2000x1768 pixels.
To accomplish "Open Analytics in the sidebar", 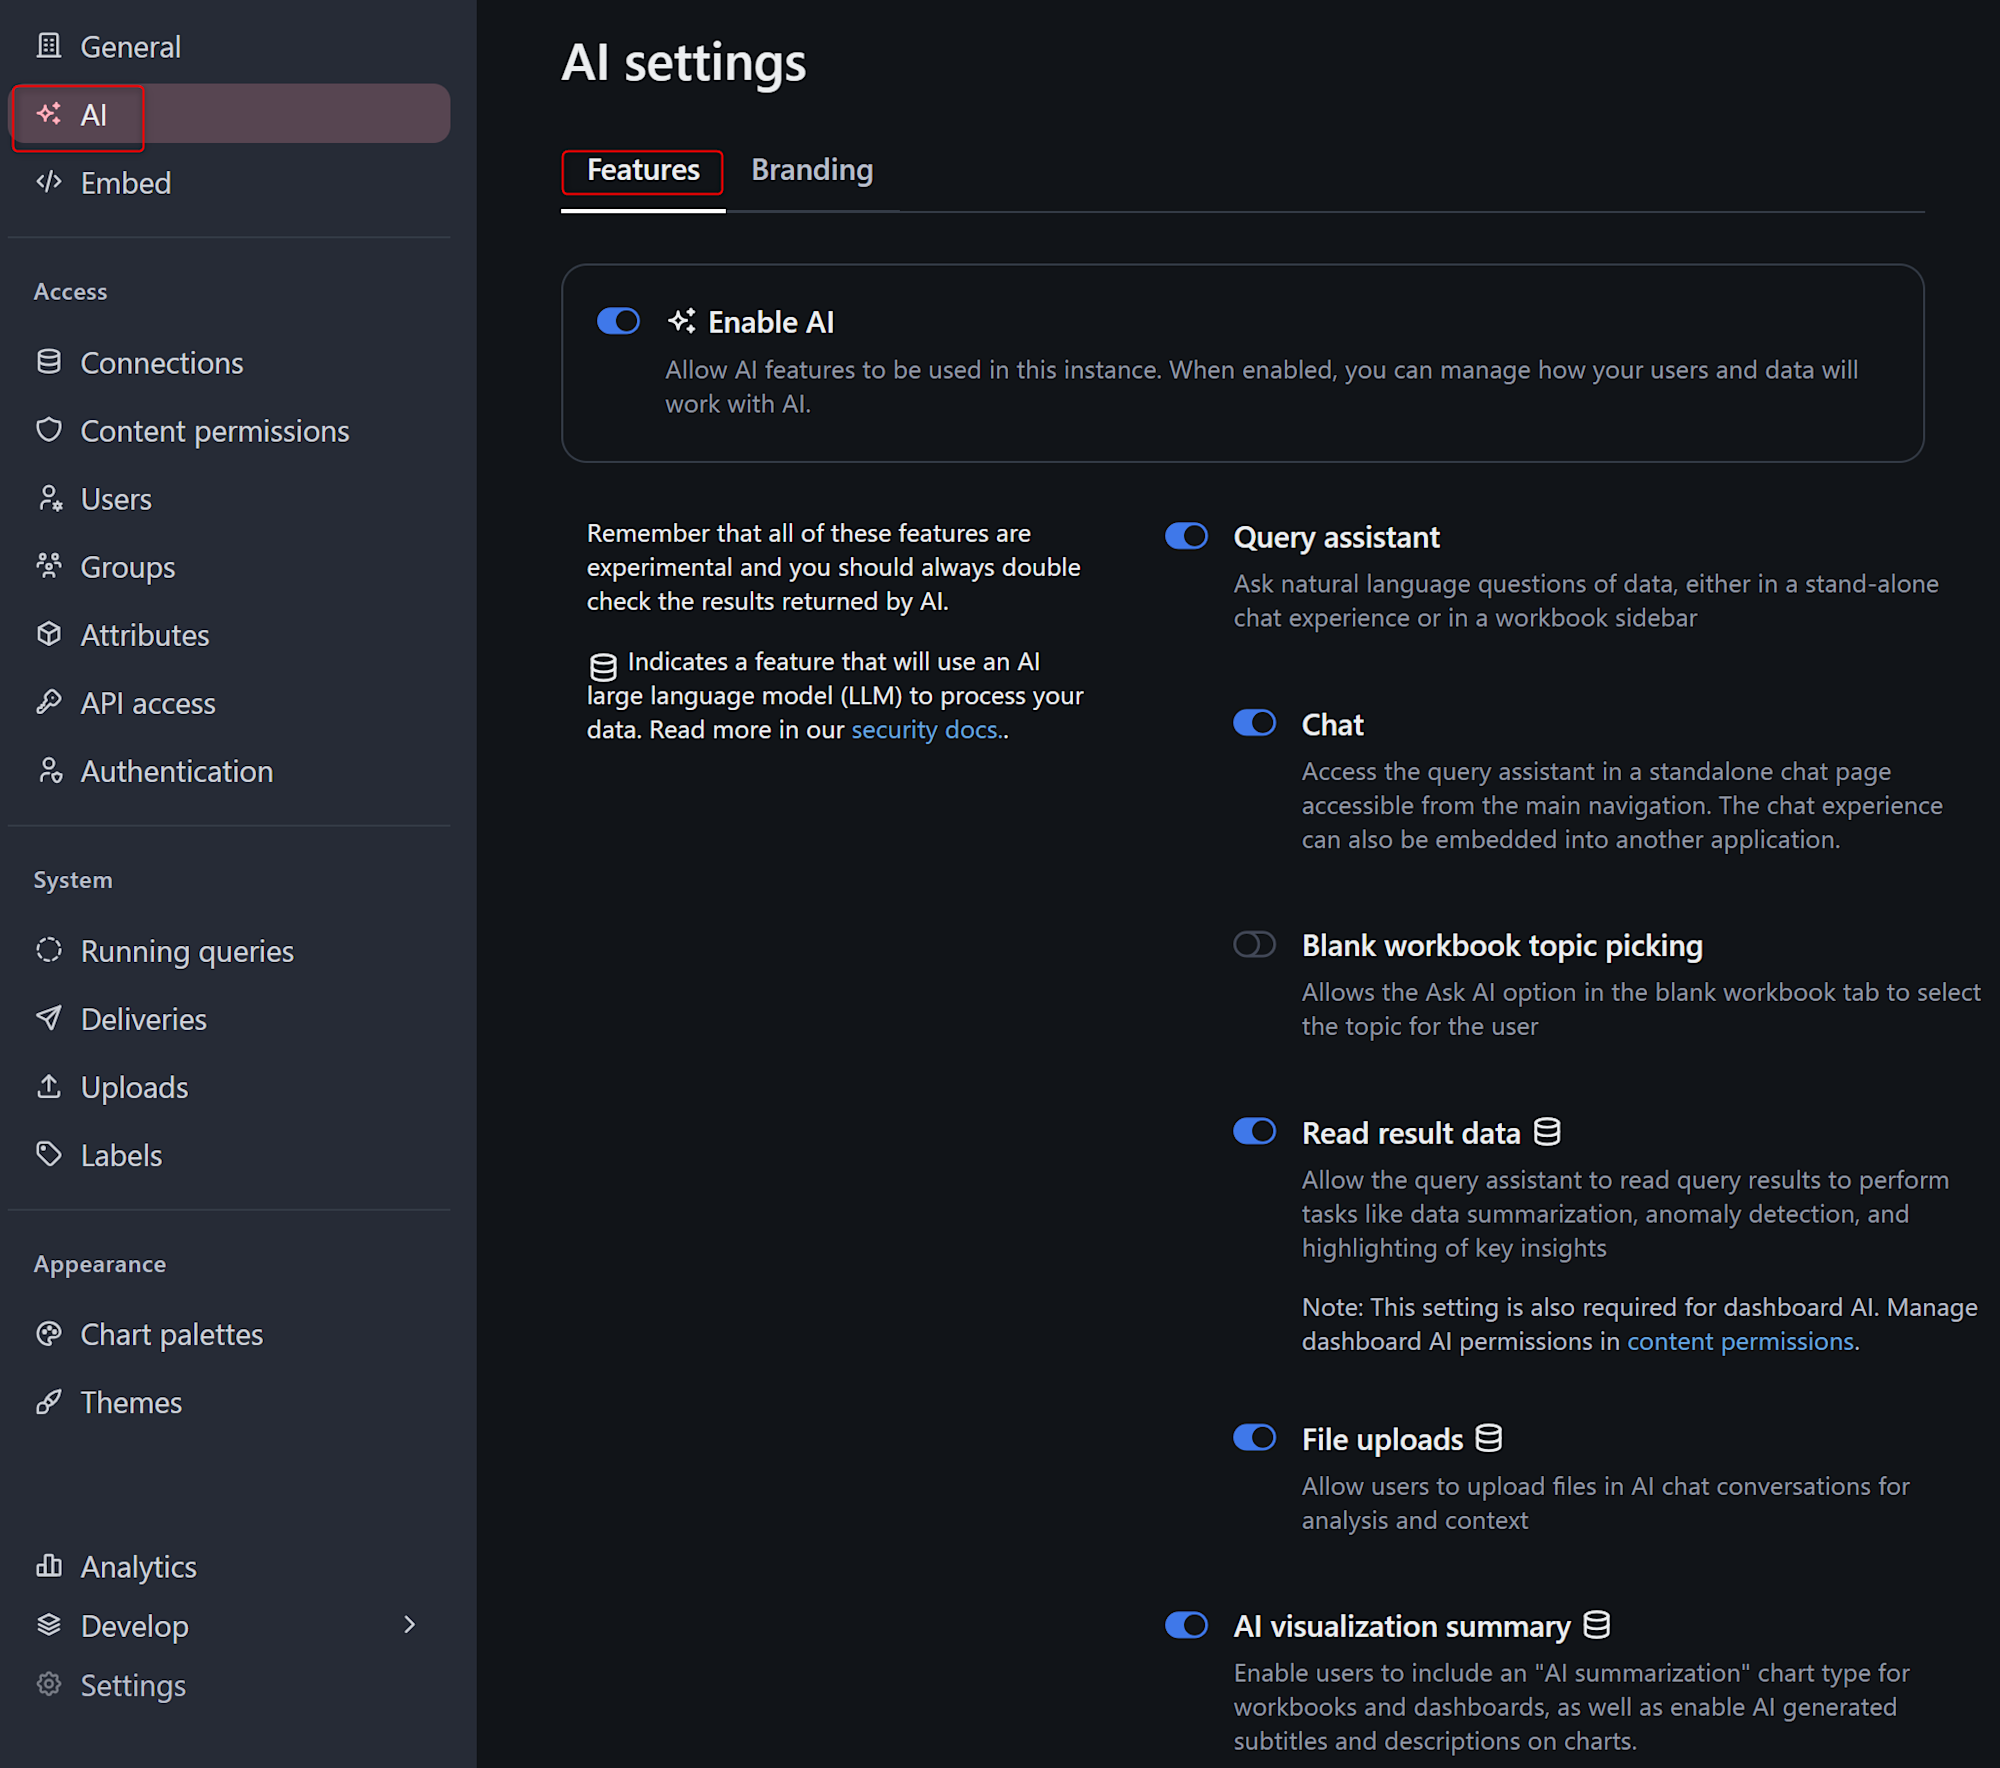I will [138, 1566].
